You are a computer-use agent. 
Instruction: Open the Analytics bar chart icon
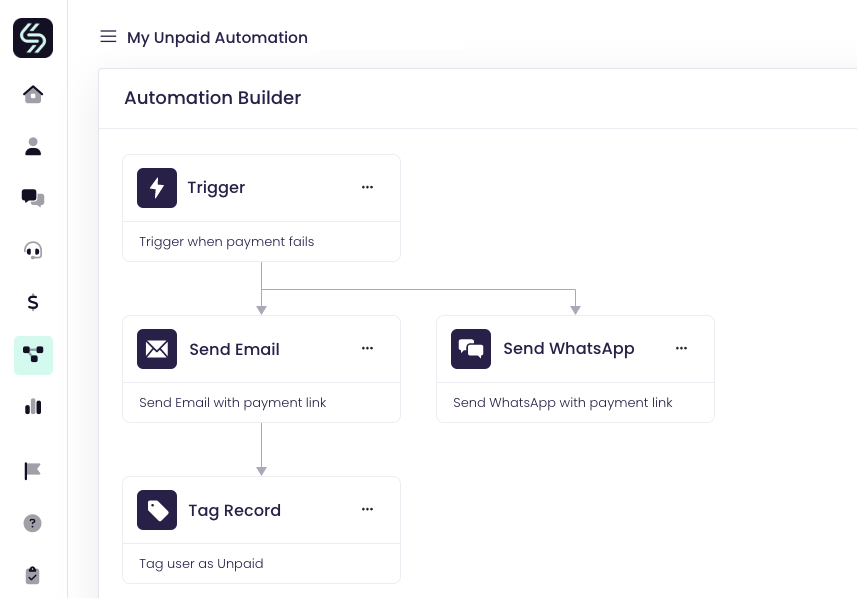[x=33, y=406]
